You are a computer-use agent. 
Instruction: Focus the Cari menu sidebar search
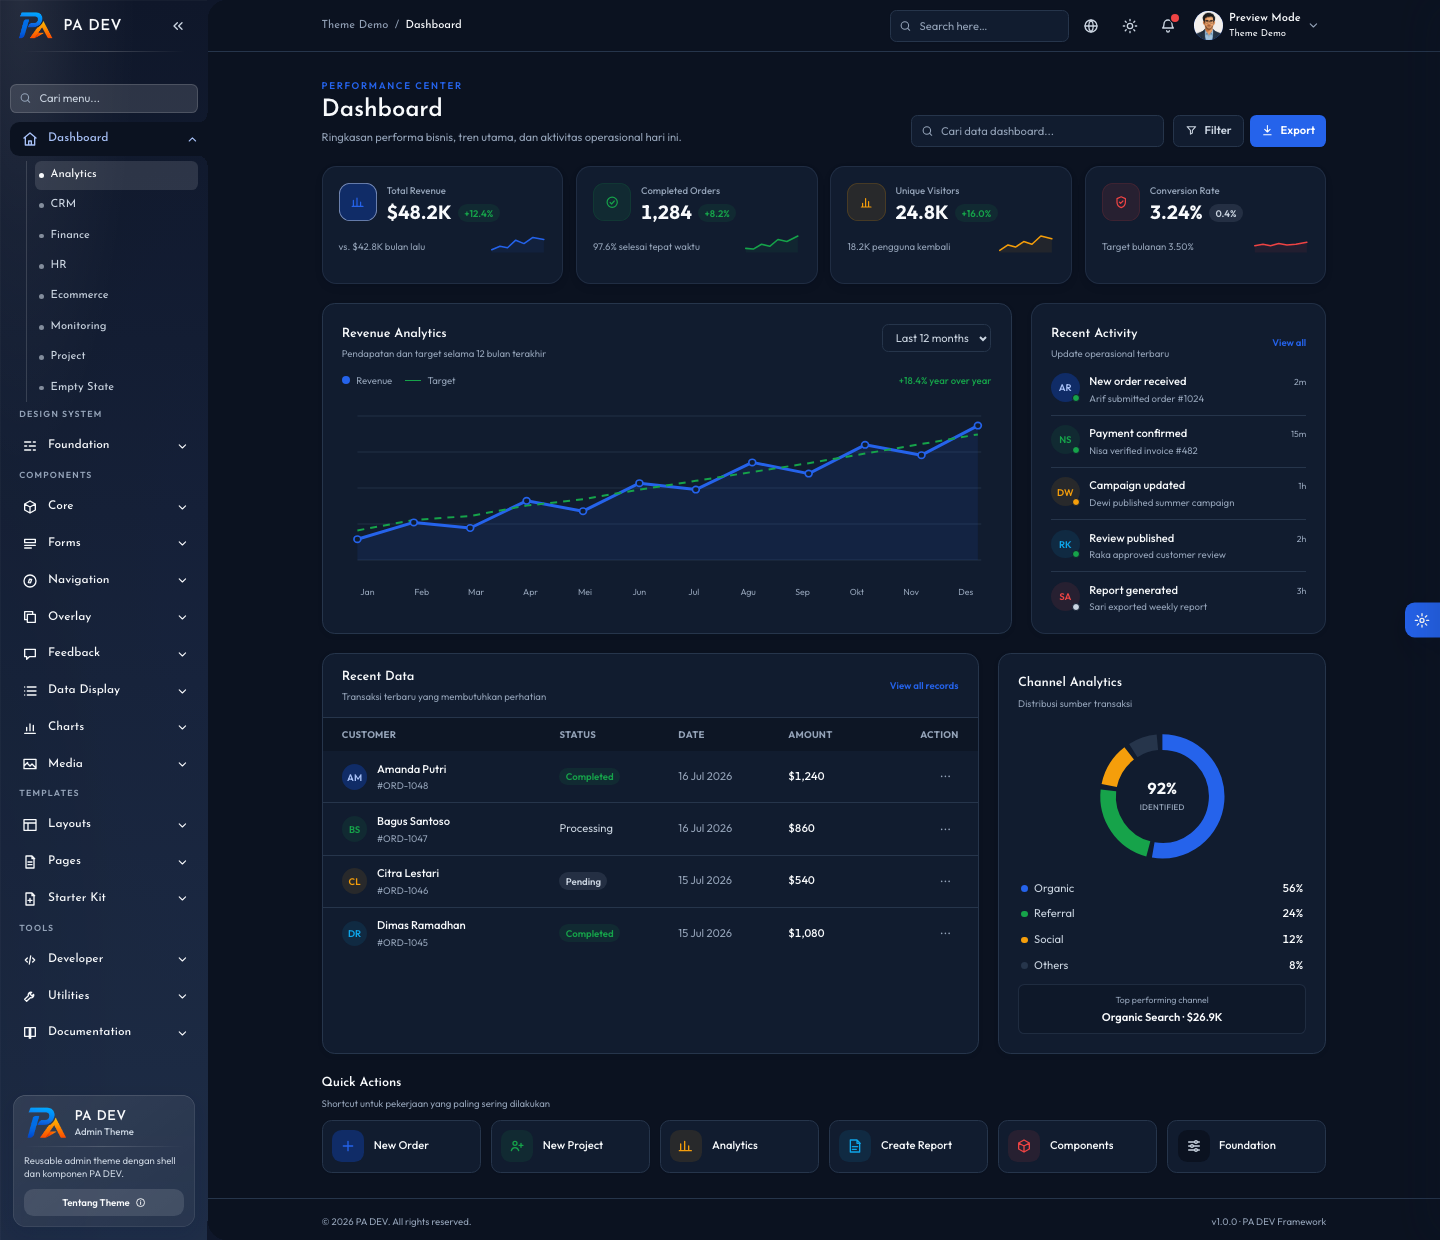104,98
